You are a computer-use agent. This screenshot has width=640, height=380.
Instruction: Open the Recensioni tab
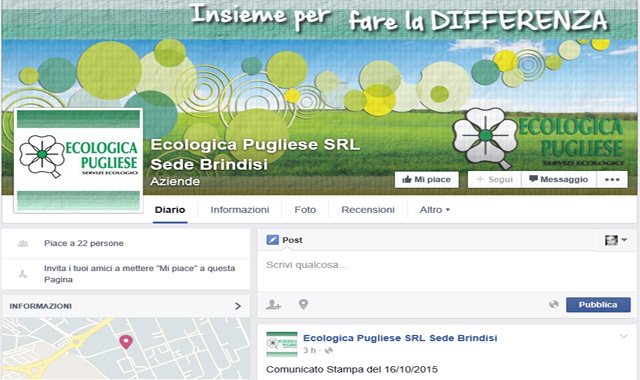[x=368, y=210]
